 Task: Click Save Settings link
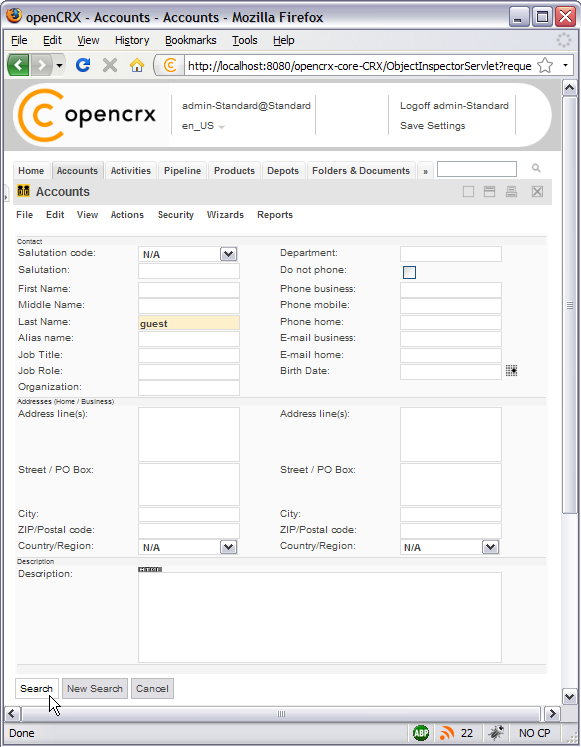point(432,126)
